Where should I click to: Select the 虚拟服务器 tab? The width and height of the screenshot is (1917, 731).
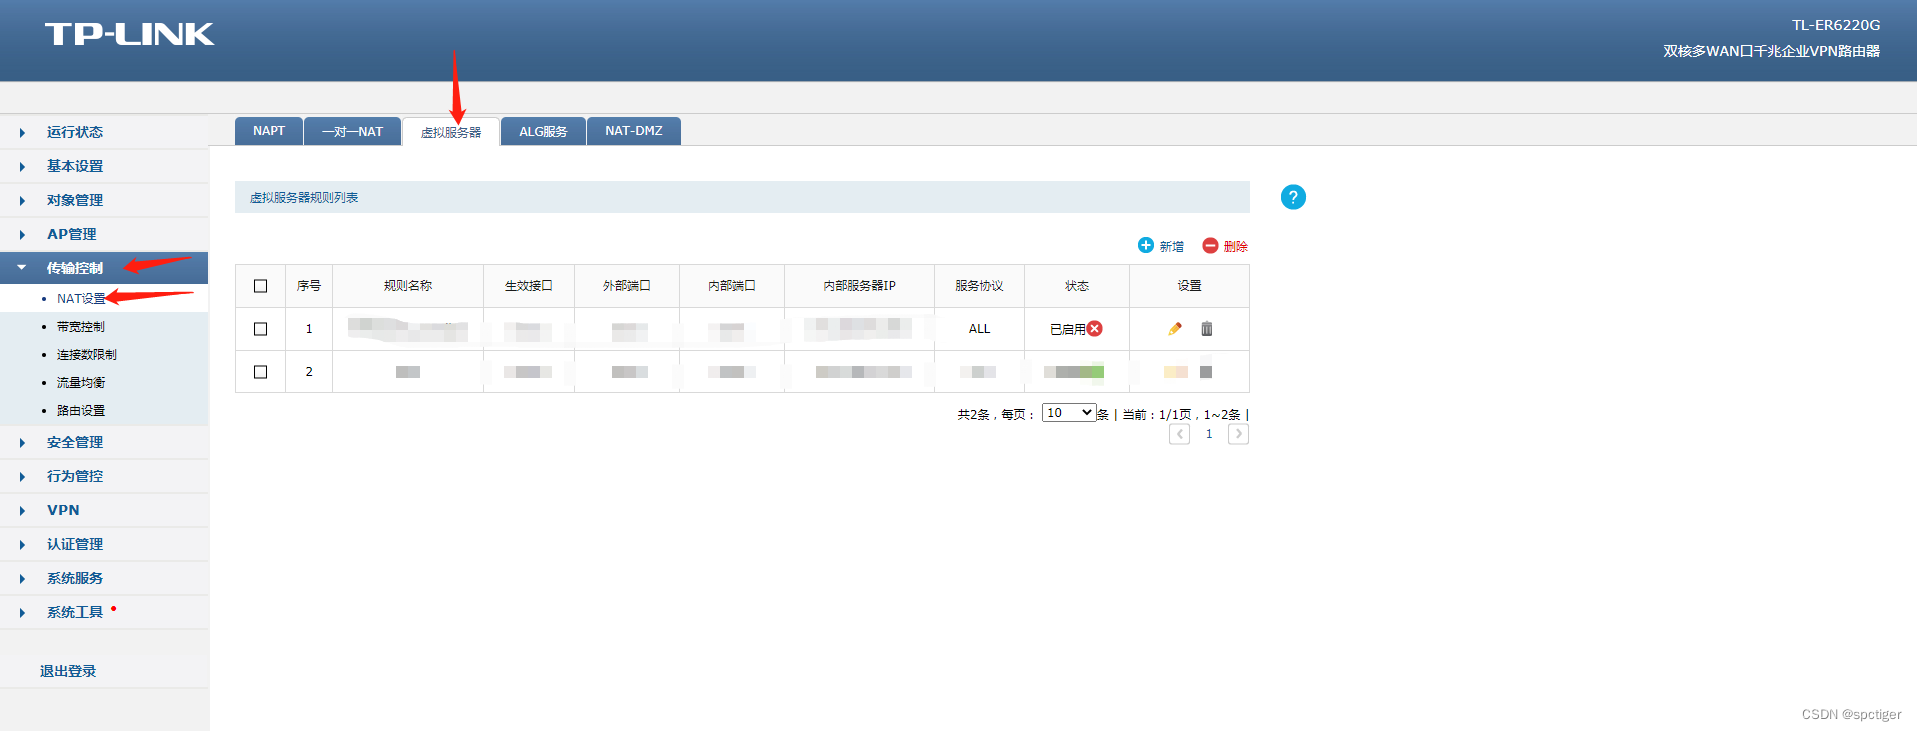point(451,132)
